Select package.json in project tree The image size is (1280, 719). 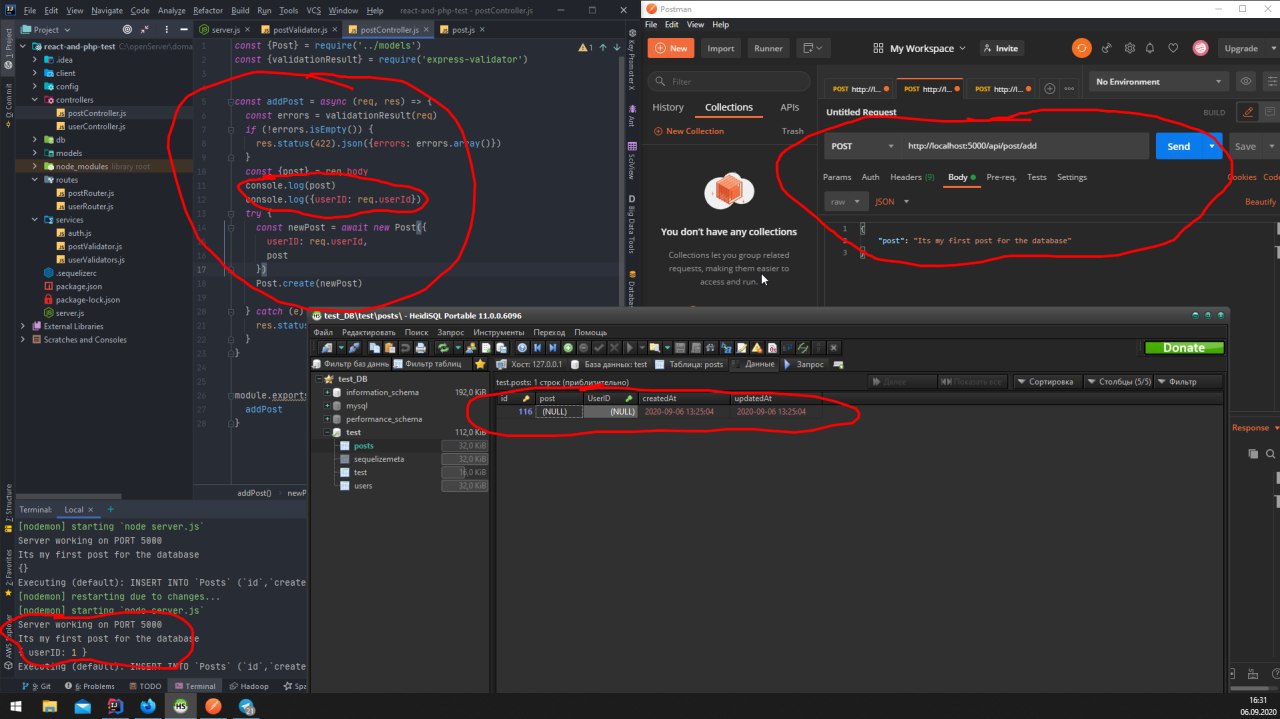tap(77, 285)
